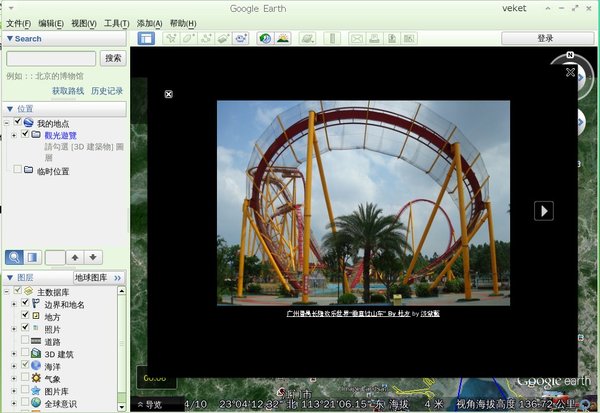600x413 pixels.
Task: Move selected place up with arrow button
Action: click(73, 257)
